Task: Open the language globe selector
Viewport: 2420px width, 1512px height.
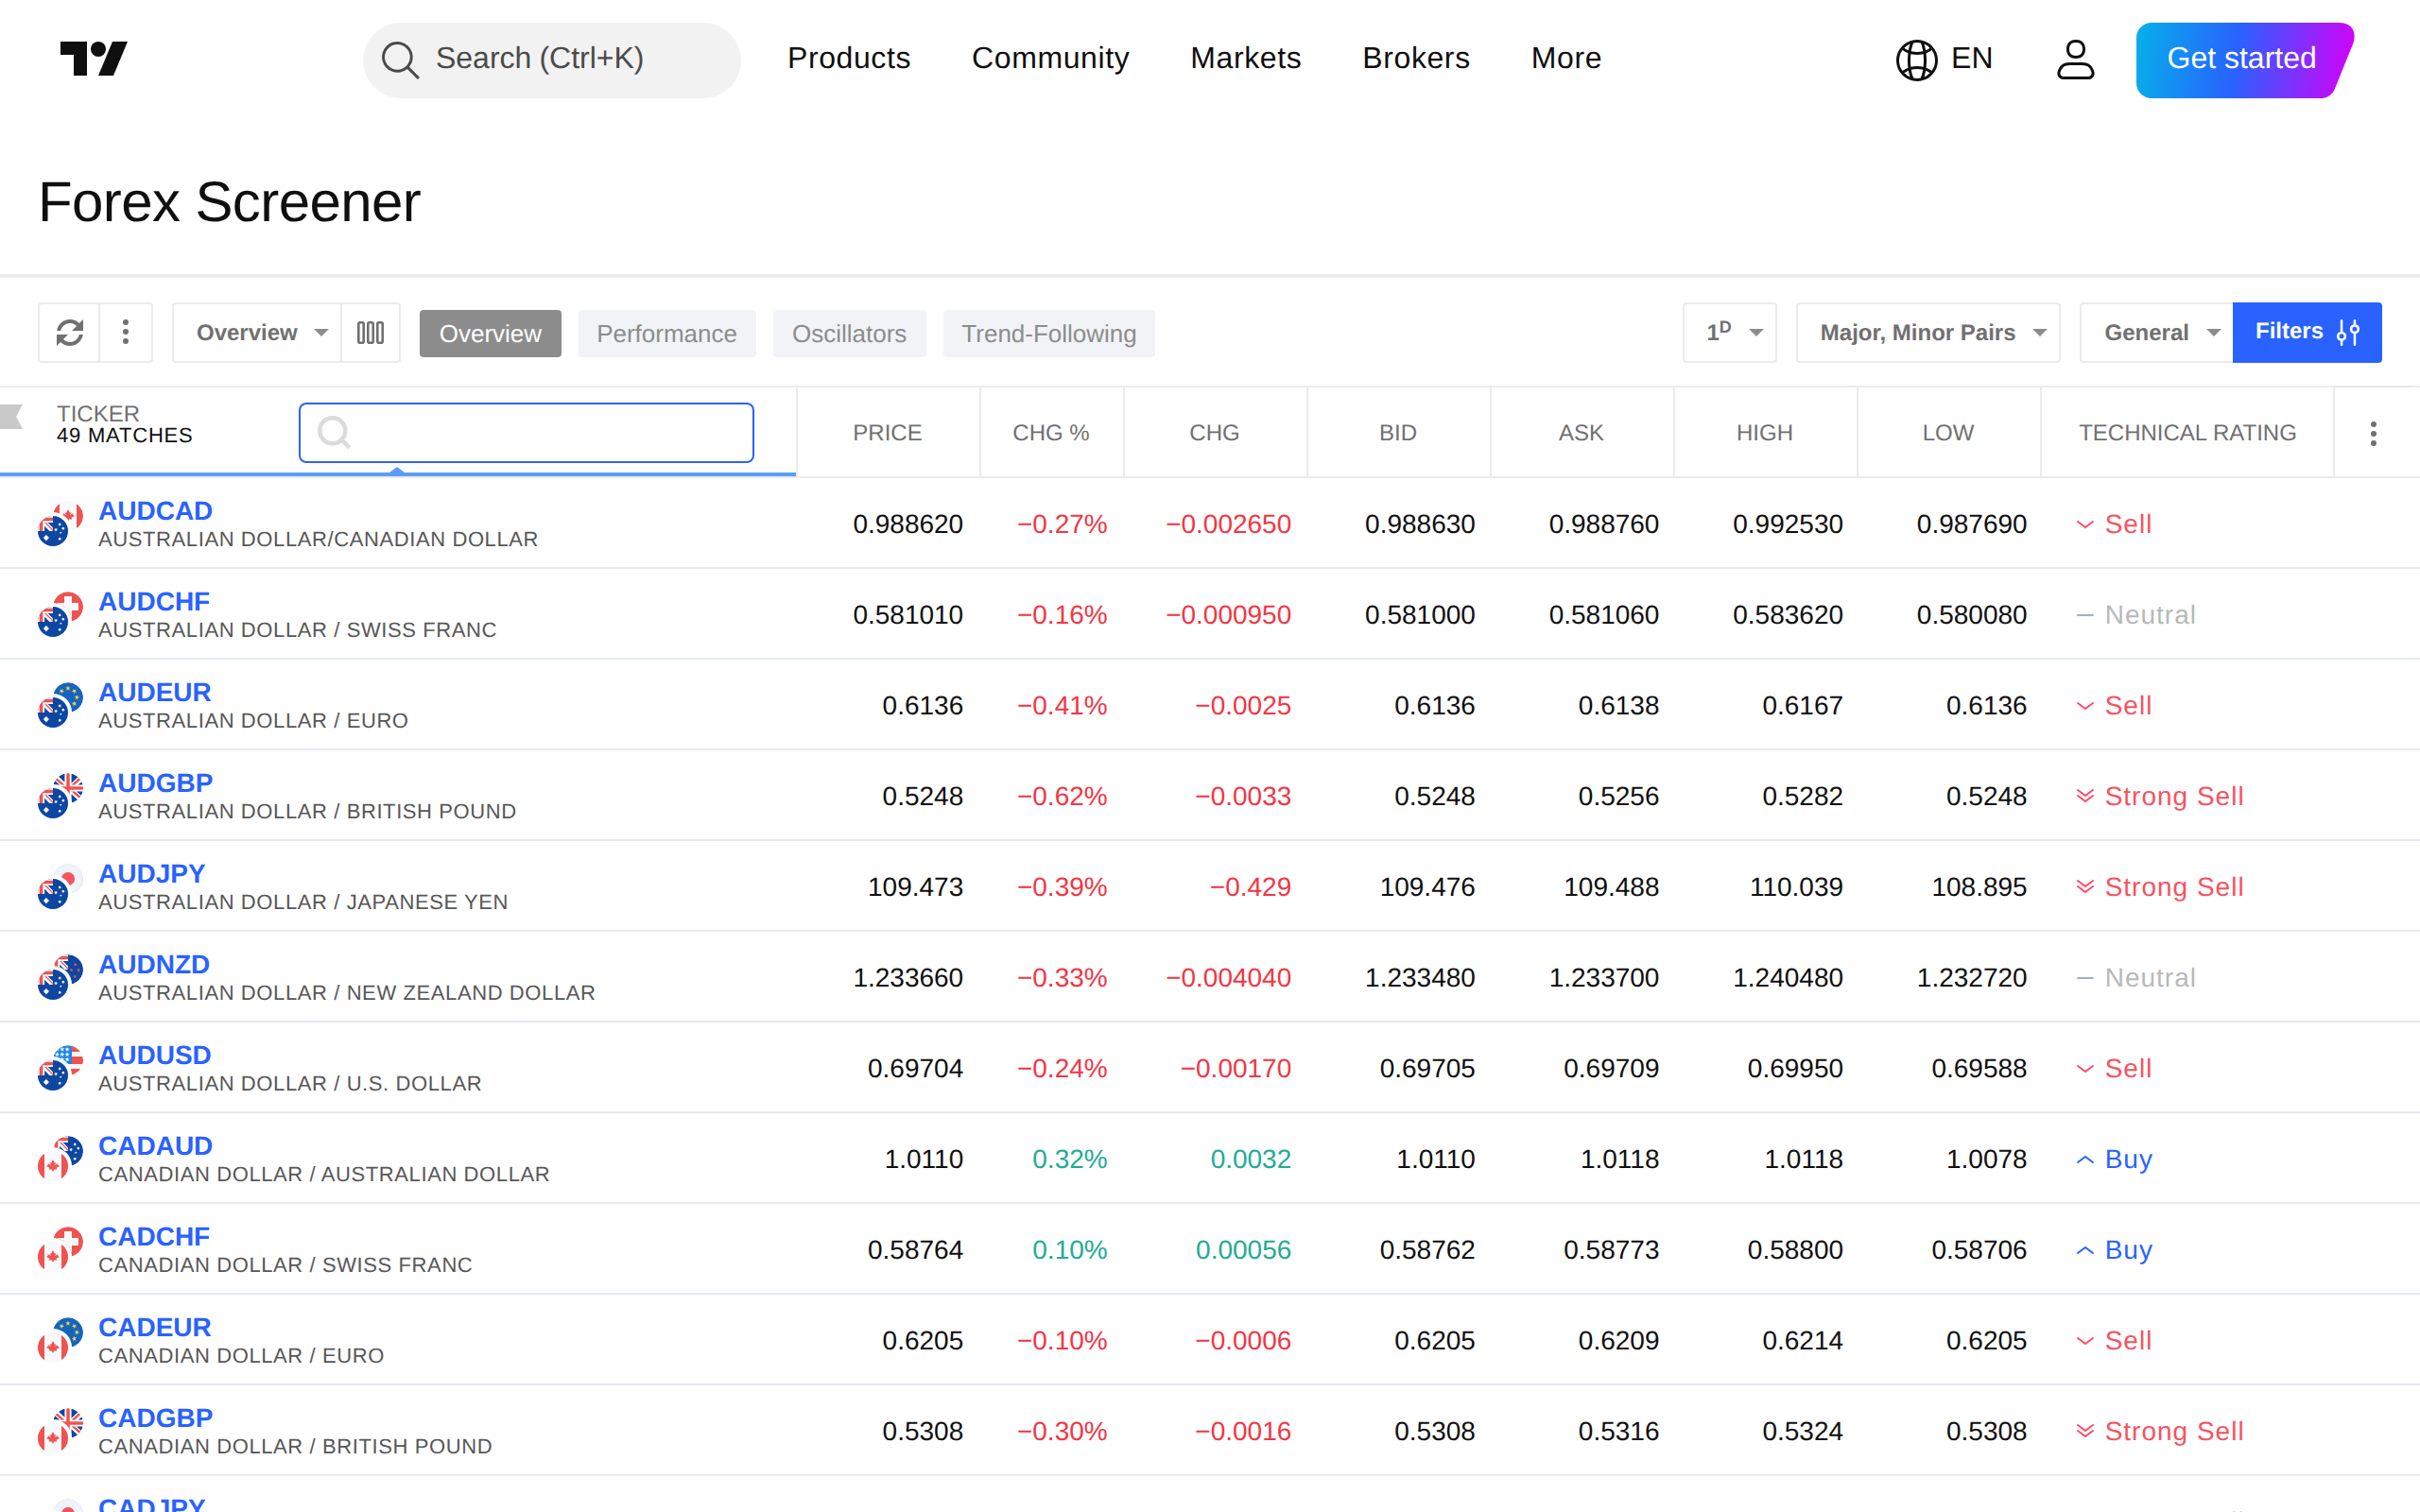Action: tap(1943, 58)
